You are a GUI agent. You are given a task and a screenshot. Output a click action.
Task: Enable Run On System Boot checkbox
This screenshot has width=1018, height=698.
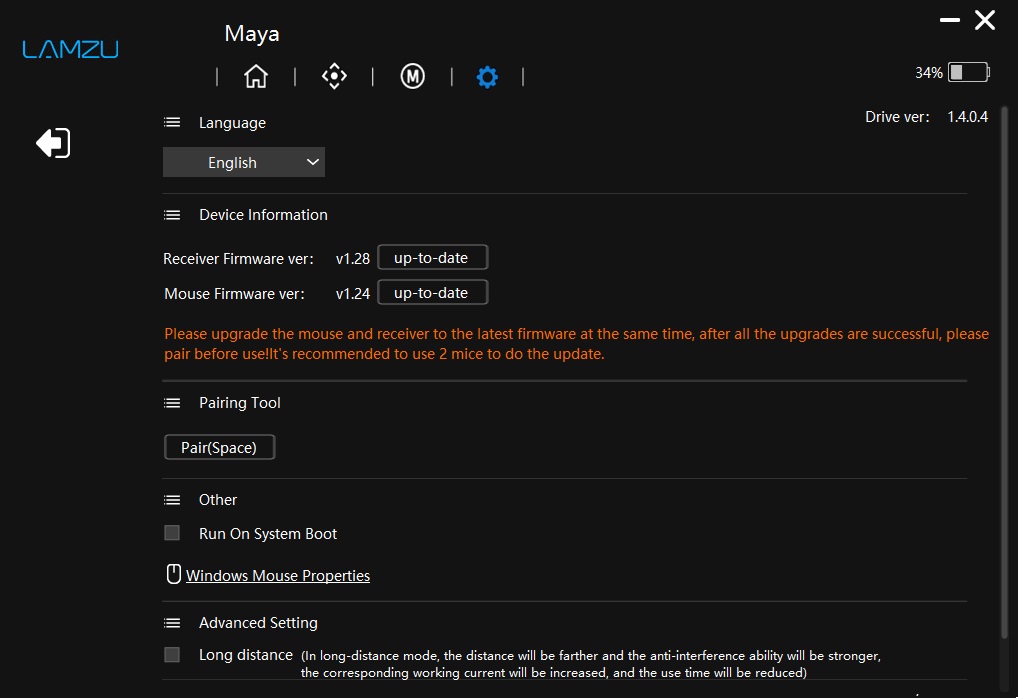click(x=172, y=533)
